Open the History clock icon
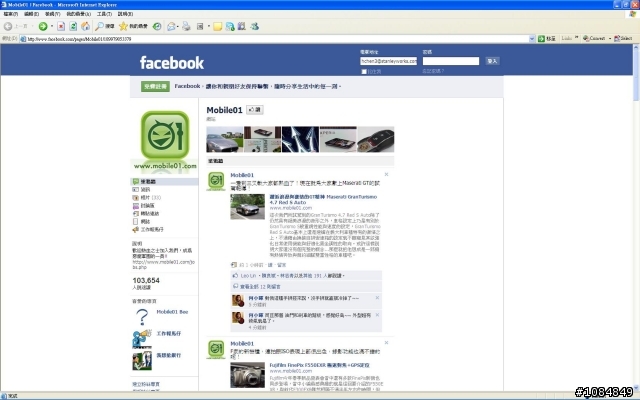 [157, 26]
